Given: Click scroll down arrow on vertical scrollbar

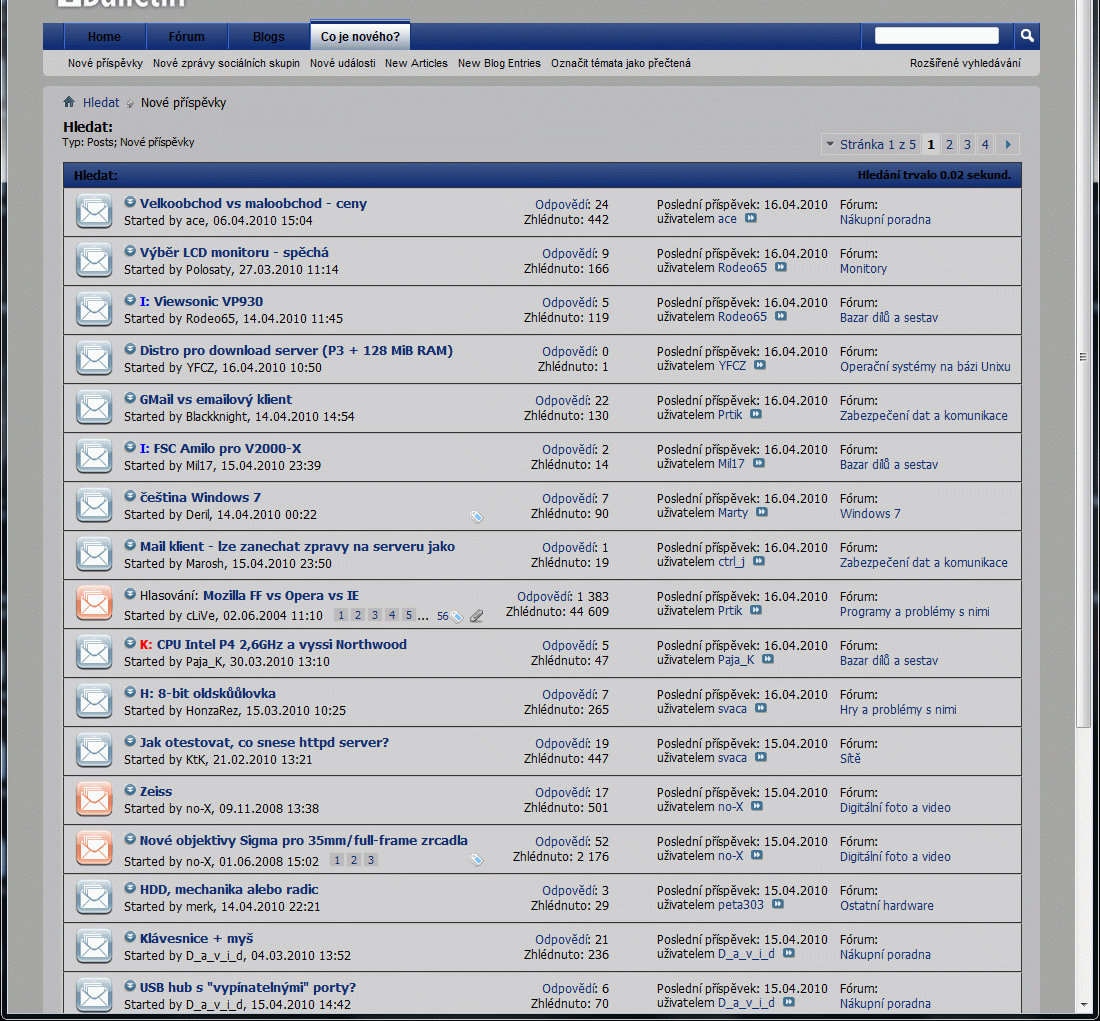Looking at the screenshot, I should [x=1085, y=1003].
